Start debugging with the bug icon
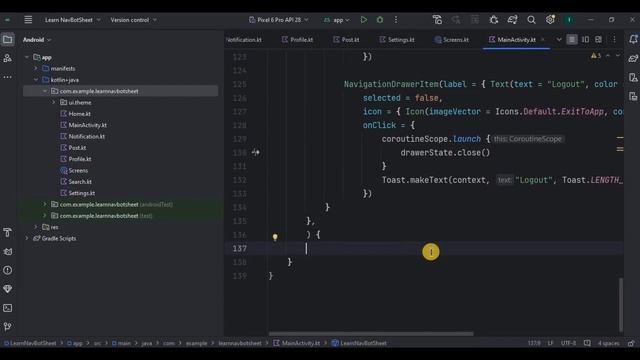640x360 pixels. (x=380, y=20)
